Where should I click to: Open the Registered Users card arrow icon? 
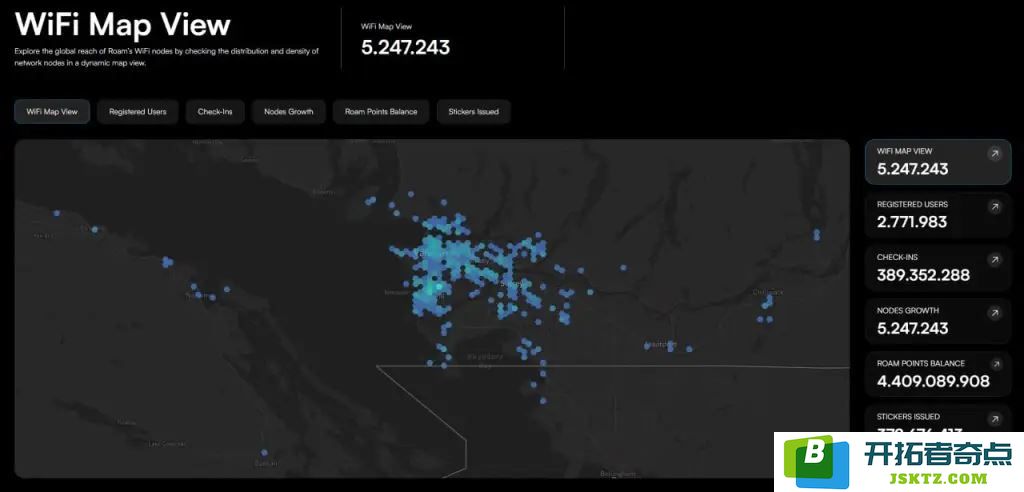click(x=994, y=207)
